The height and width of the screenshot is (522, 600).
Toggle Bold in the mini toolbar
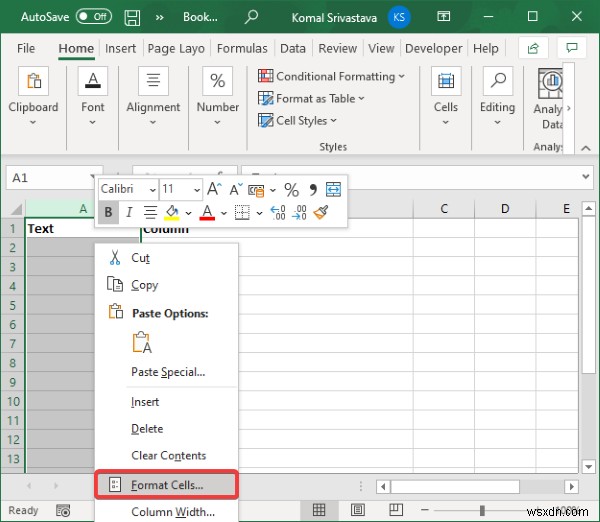pyautogui.click(x=108, y=212)
